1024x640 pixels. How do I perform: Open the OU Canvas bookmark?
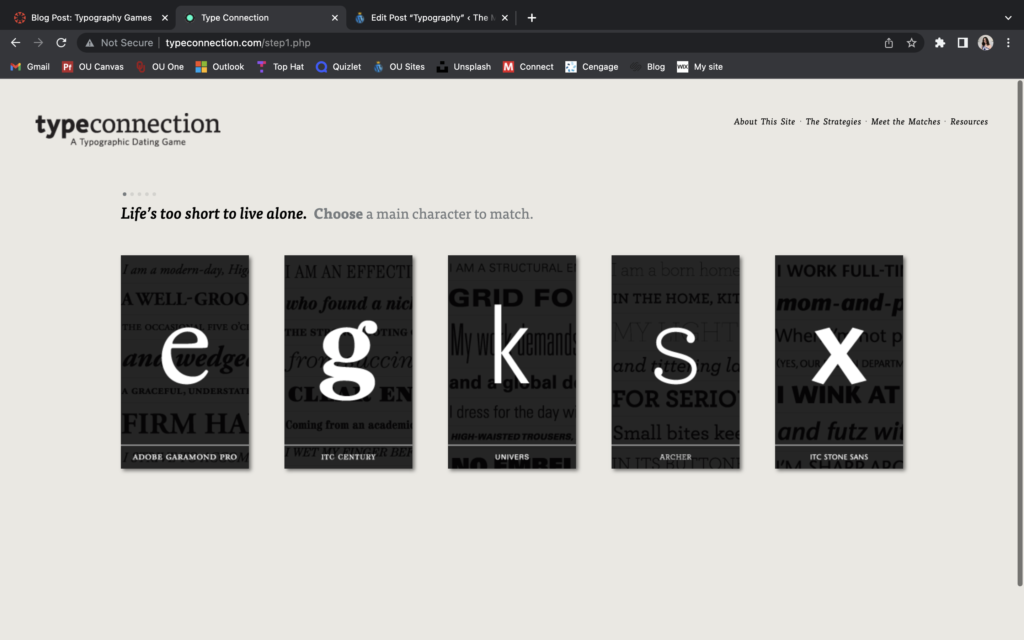coord(93,67)
